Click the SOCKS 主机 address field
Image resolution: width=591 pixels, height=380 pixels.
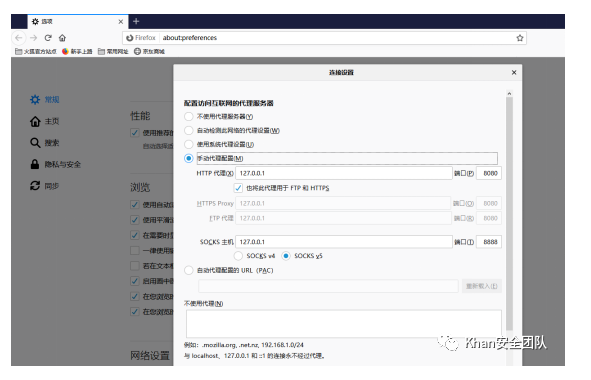pos(344,242)
